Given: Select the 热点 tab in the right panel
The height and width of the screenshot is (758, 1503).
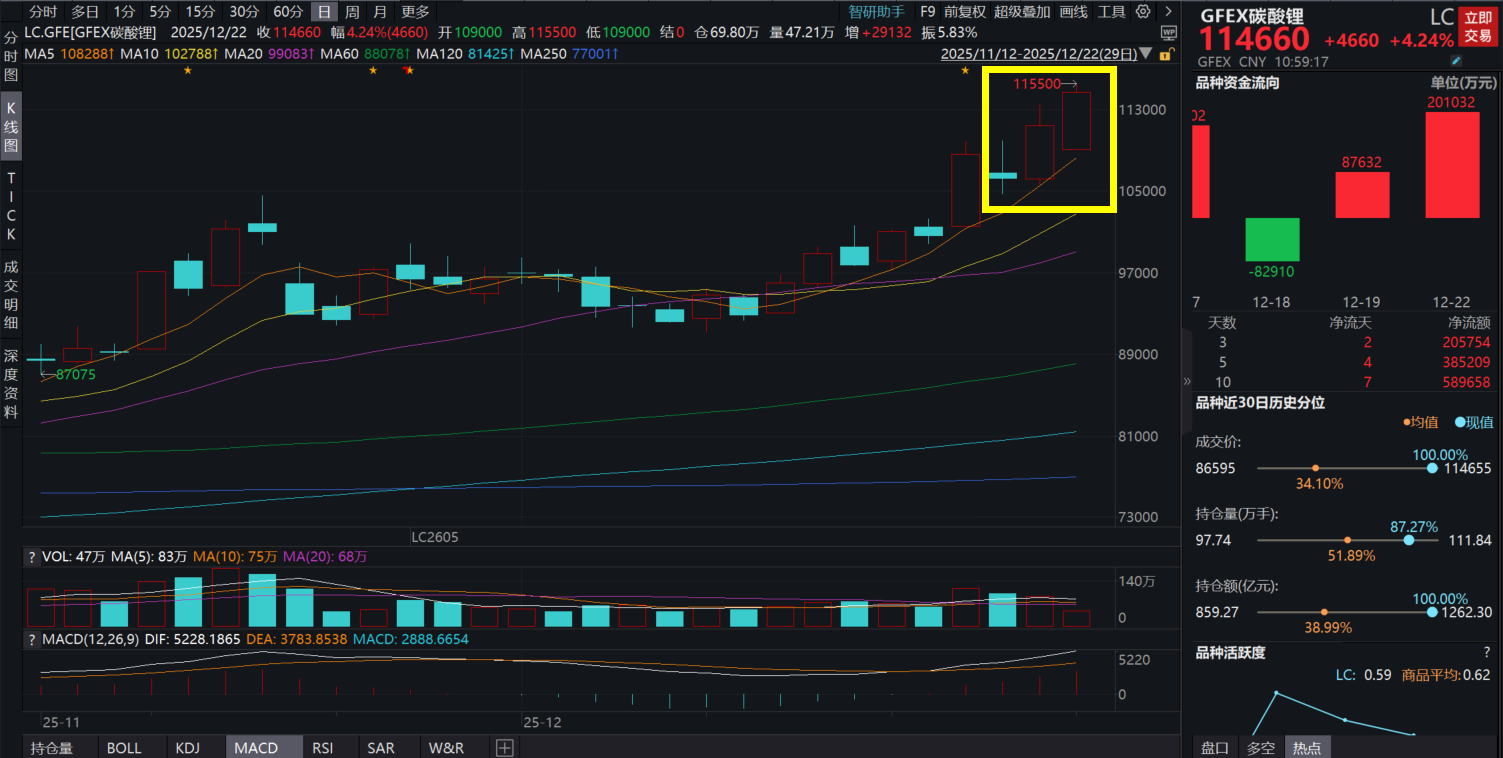Looking at the screenshot, I should click(x=1306, y=748).
